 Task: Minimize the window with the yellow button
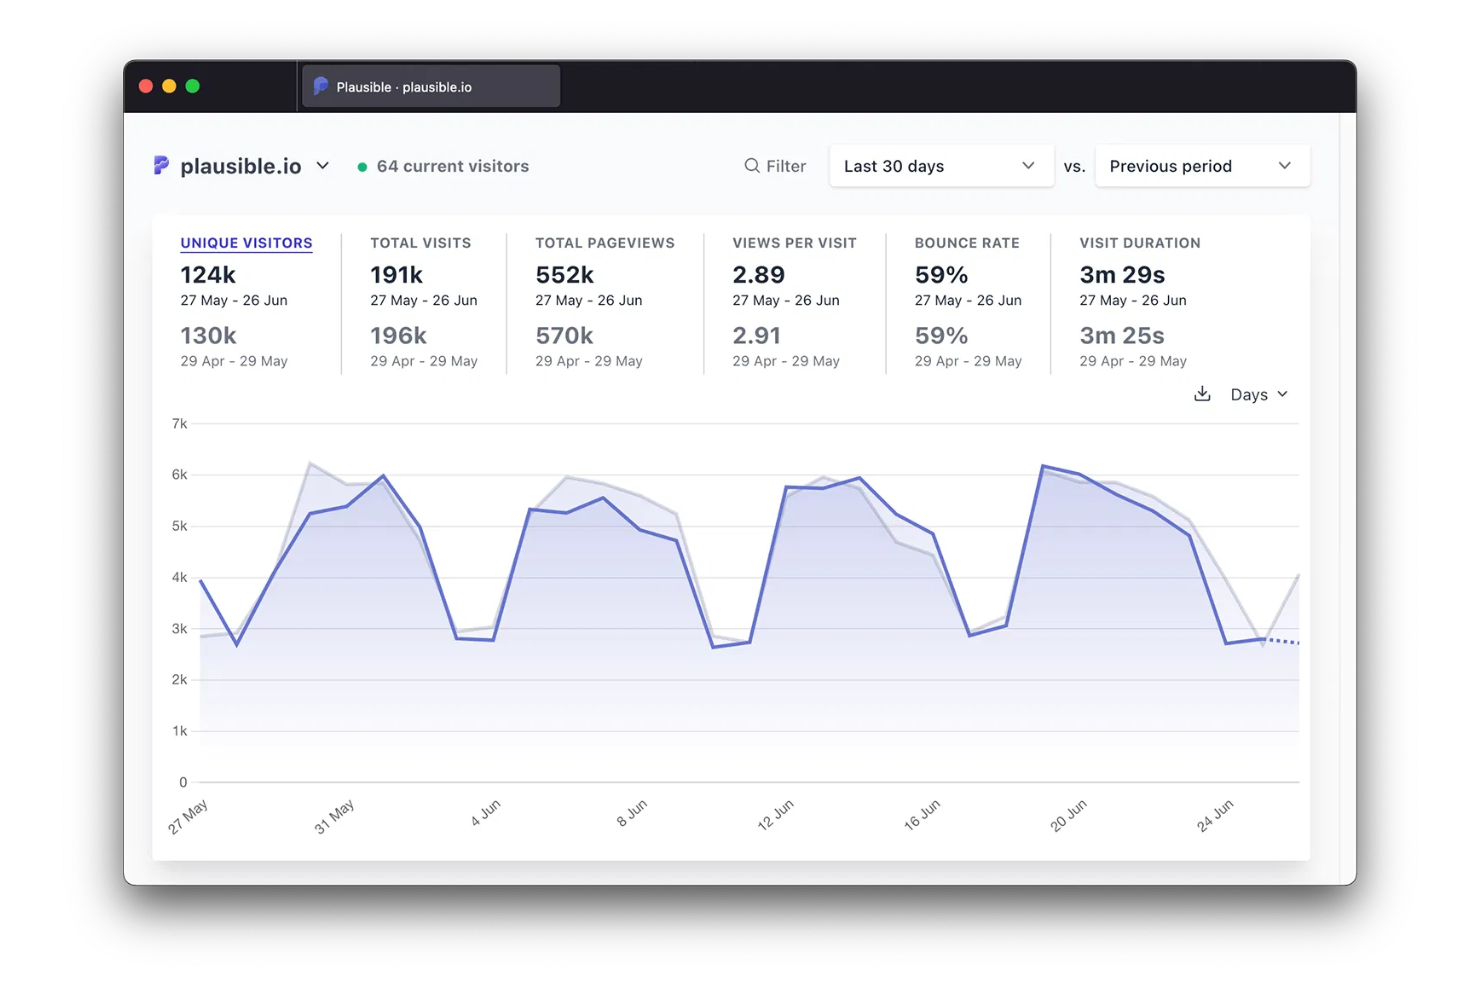coord(169,86)
